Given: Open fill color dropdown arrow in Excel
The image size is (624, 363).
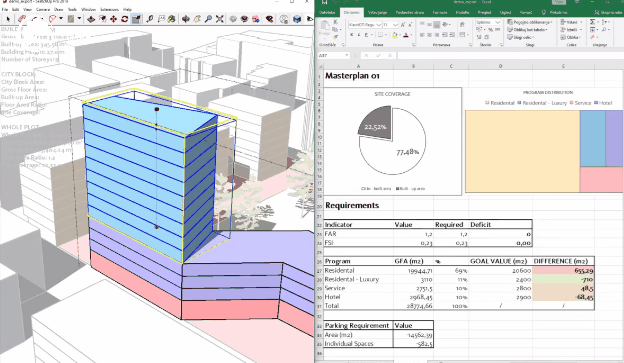Looking at the screenshot, I should [399, 35].
